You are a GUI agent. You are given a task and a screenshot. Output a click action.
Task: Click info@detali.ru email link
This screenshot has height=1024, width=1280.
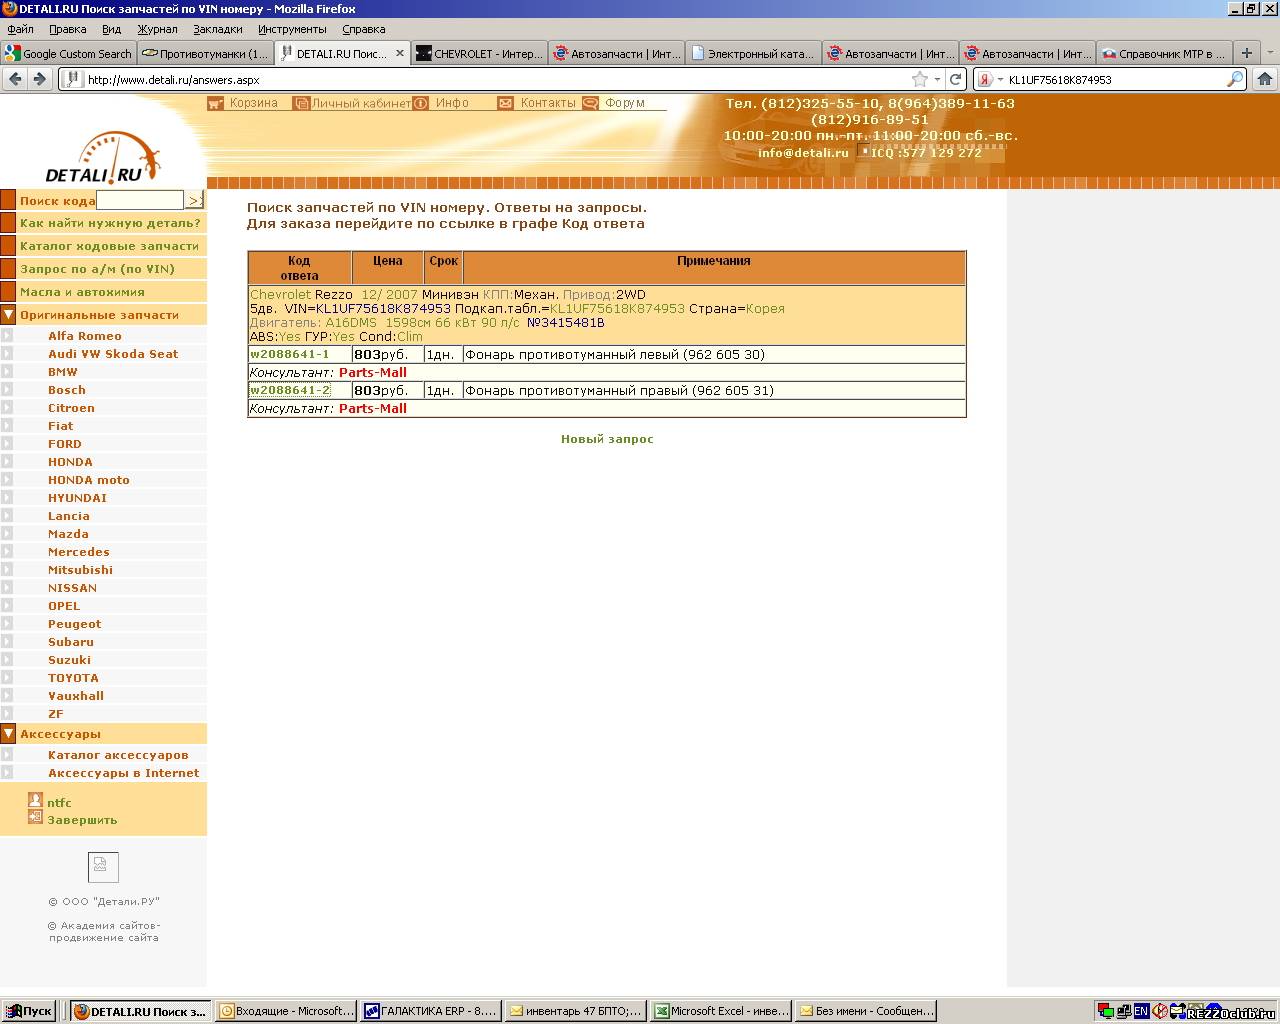click(x=803, y=153)
